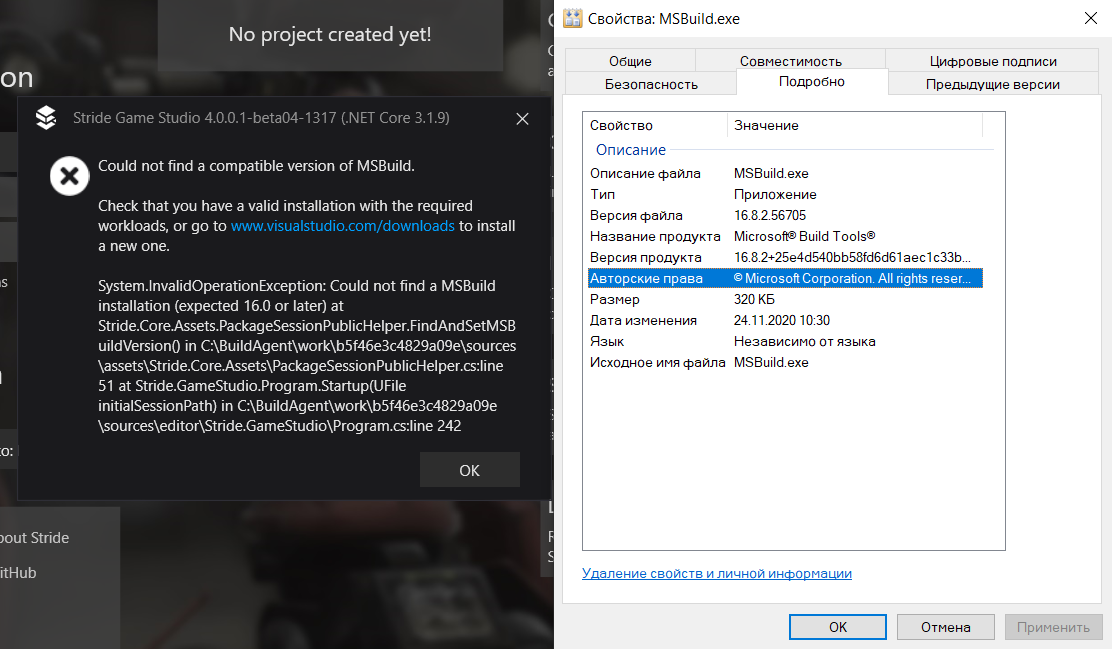This screenshot has width=1112, height=649.
Task: Open the Предыдущие версии tab
Action: click(x=993, y=84)
